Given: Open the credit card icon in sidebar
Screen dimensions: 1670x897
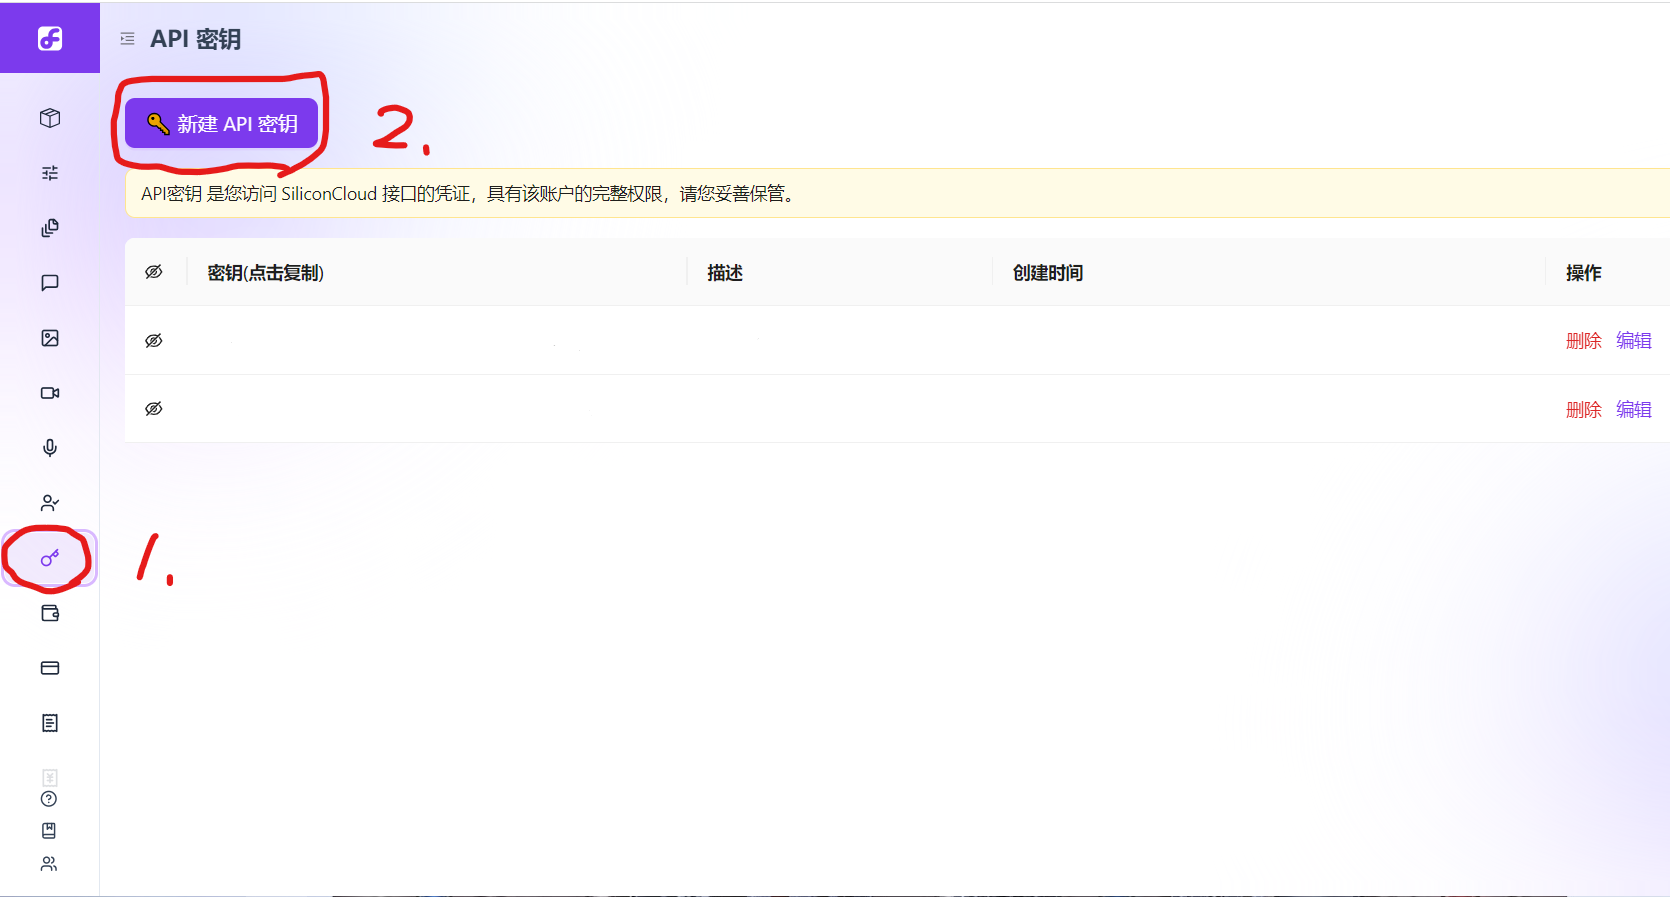Looking at the screenshot, I should click(x=50, y=668).
